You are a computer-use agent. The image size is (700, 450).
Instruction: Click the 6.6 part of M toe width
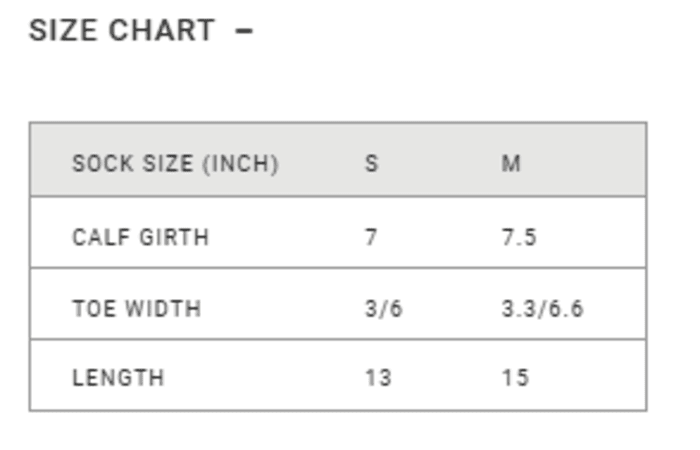point(565,308)
